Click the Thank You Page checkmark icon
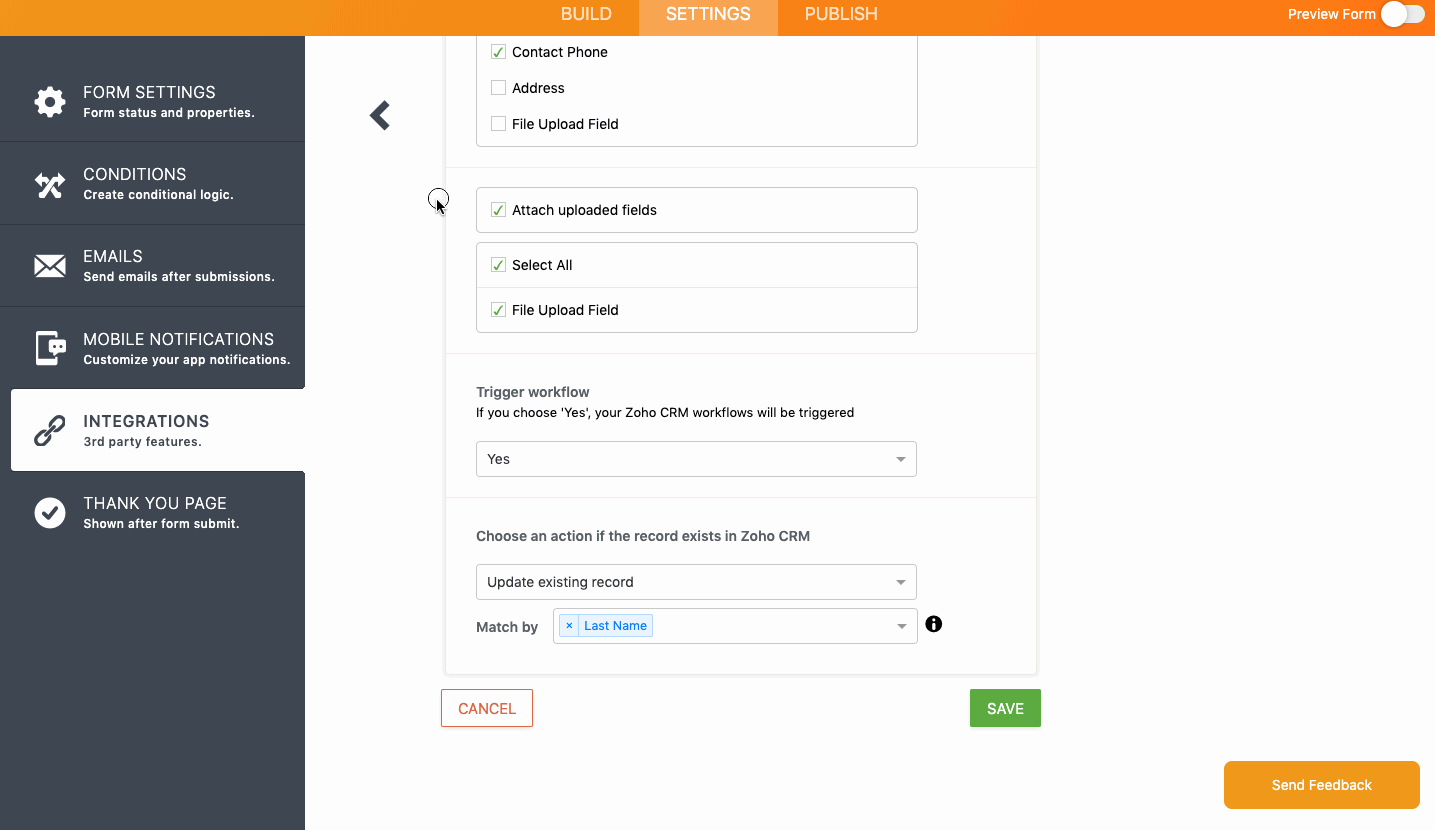The width and height of the screenshot is (1435, 830). tap(50, 513)
